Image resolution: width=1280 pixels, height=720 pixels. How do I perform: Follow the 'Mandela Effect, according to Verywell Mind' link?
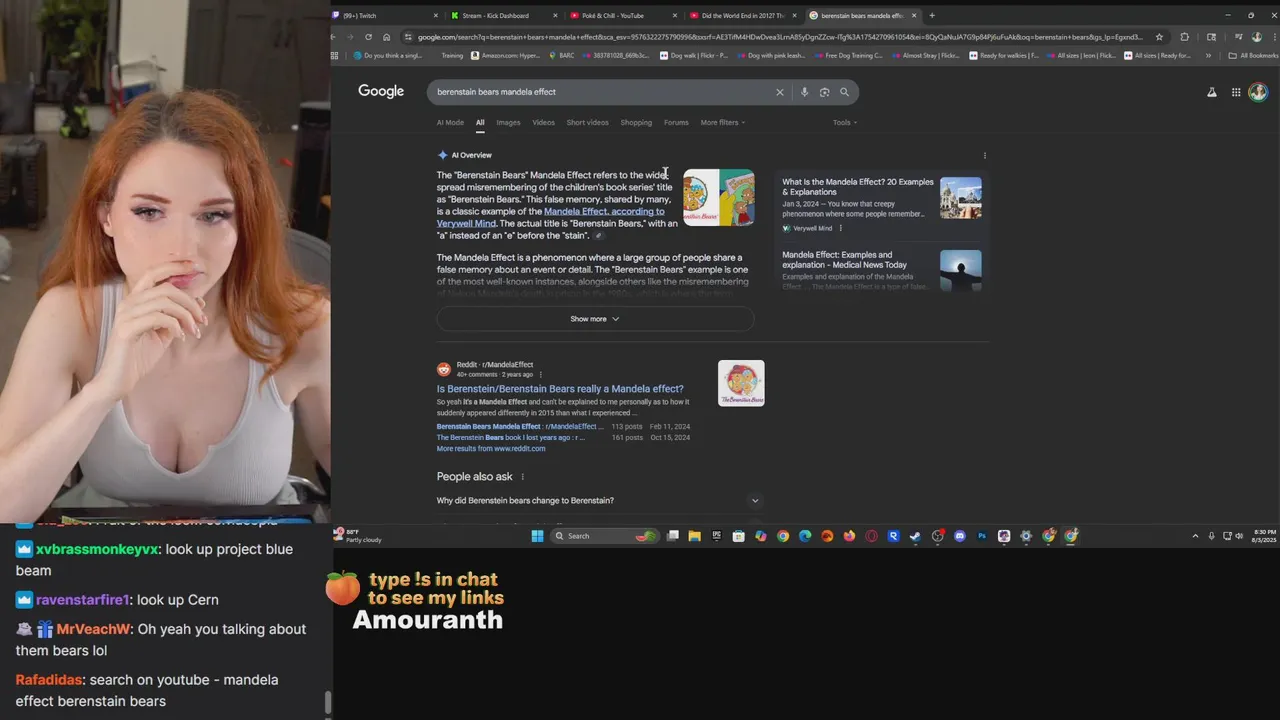pyautogui.click(x=551, y=217)
